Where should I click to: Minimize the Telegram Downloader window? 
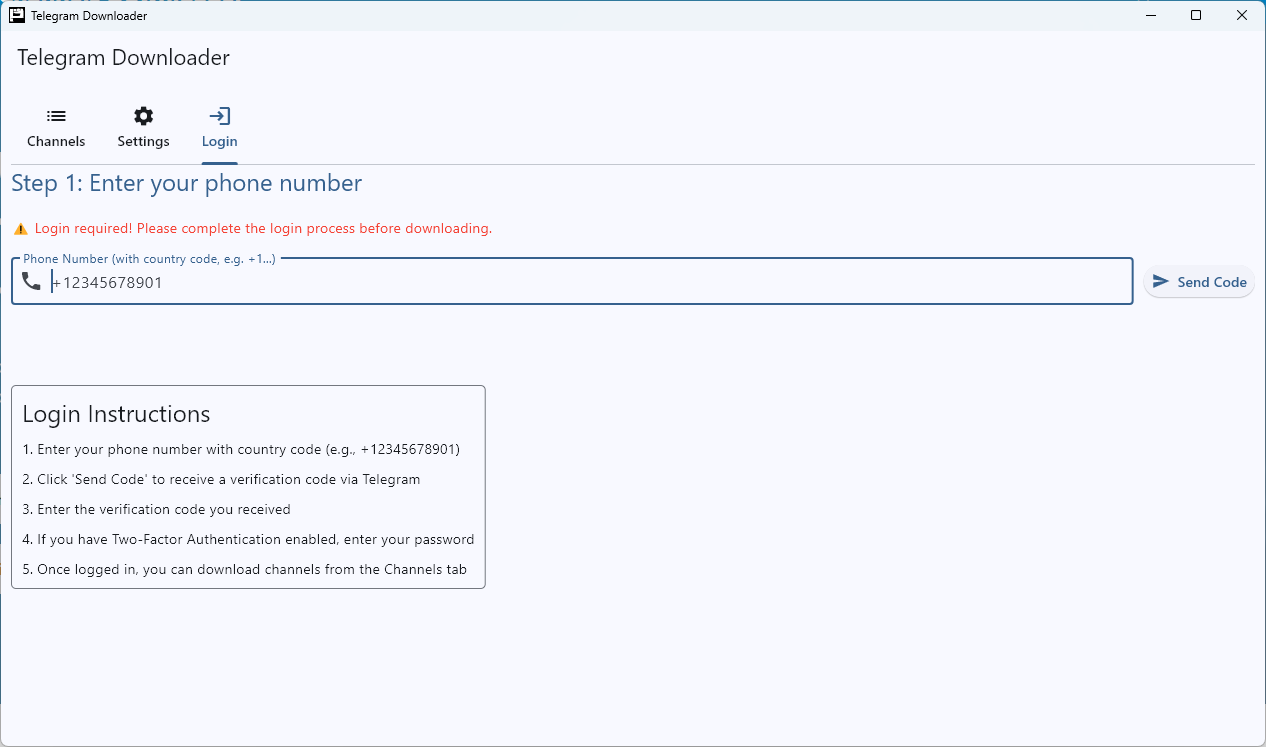[1150, 15]
